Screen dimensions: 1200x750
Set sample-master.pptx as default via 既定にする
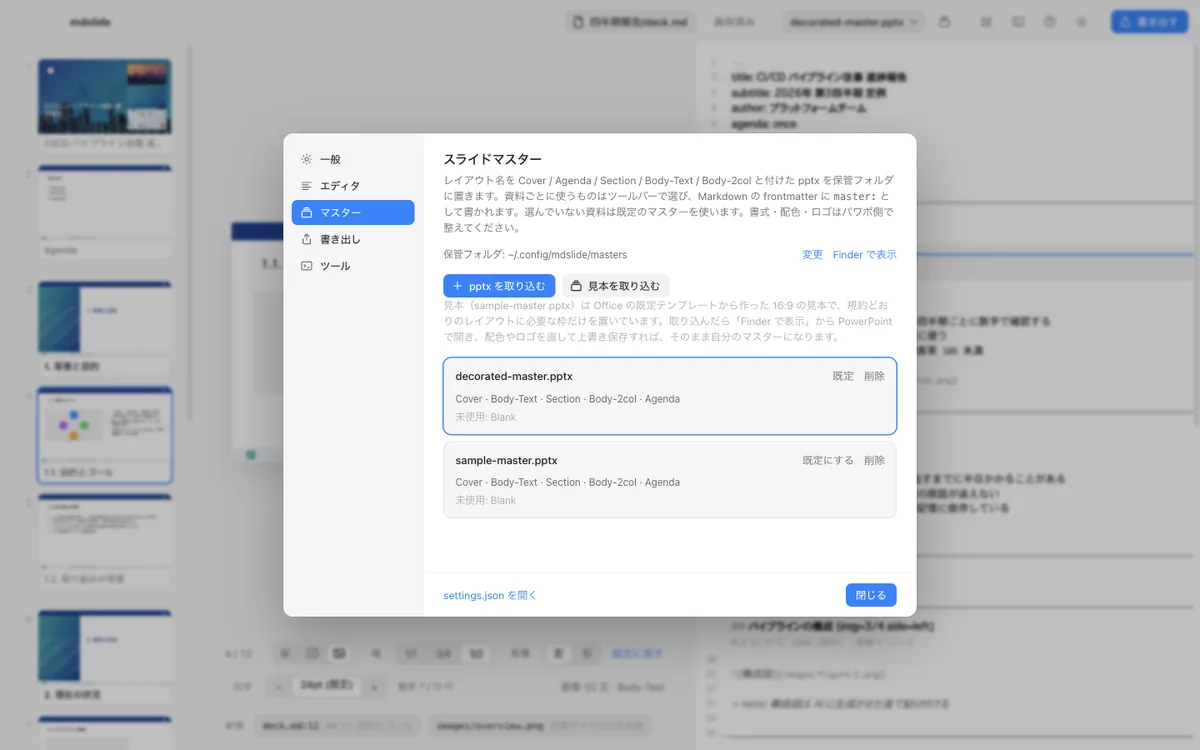pyautogui.click(x=828, y=461)
